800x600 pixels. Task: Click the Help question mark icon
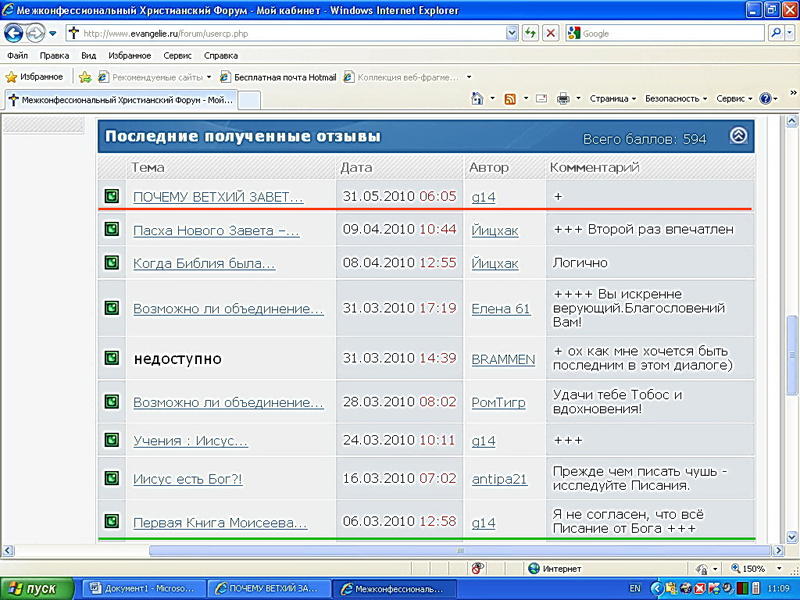coord(766,99)
